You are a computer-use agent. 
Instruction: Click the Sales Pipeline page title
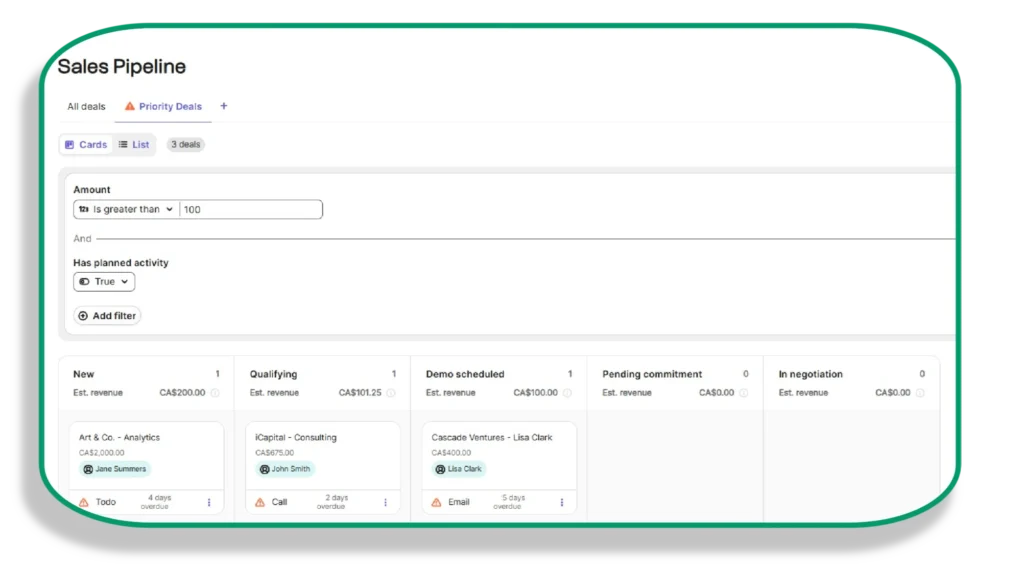121,67
